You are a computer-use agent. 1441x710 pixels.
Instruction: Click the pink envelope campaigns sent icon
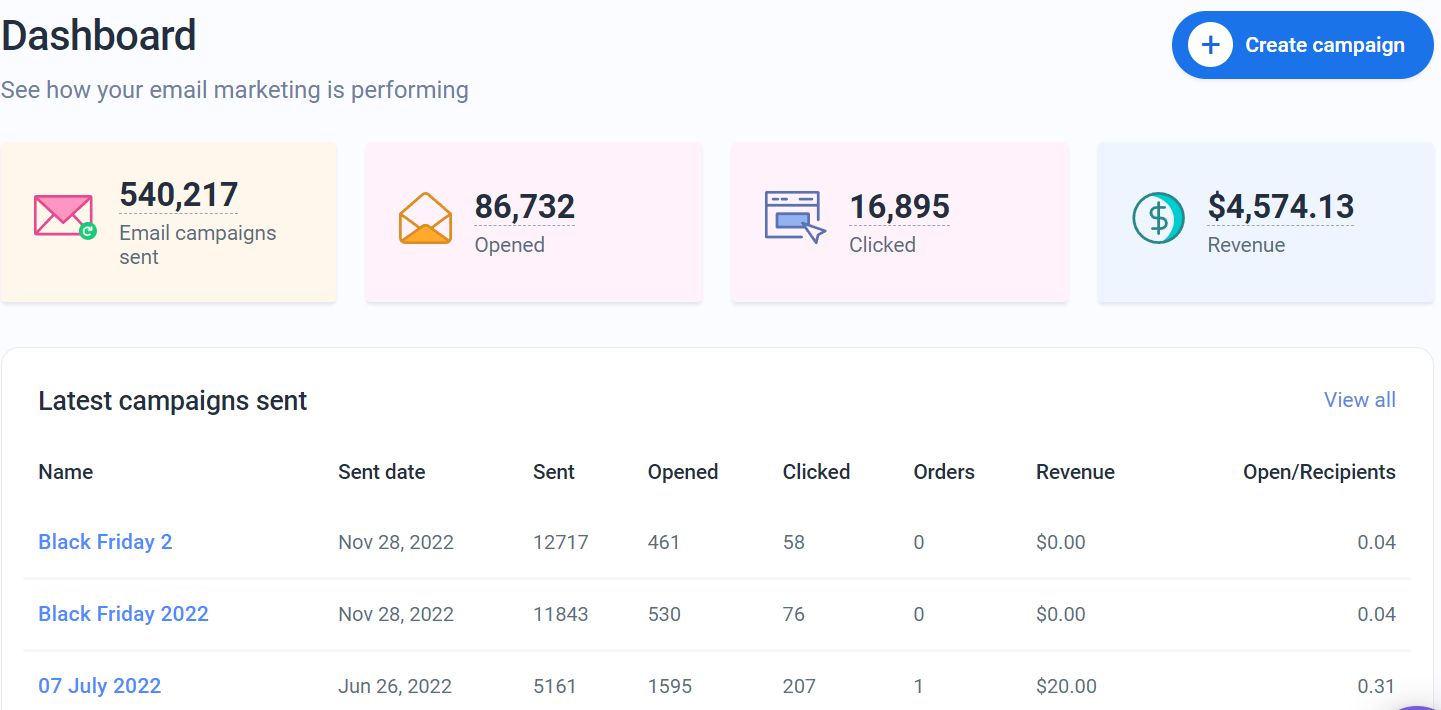pos(65,217)
